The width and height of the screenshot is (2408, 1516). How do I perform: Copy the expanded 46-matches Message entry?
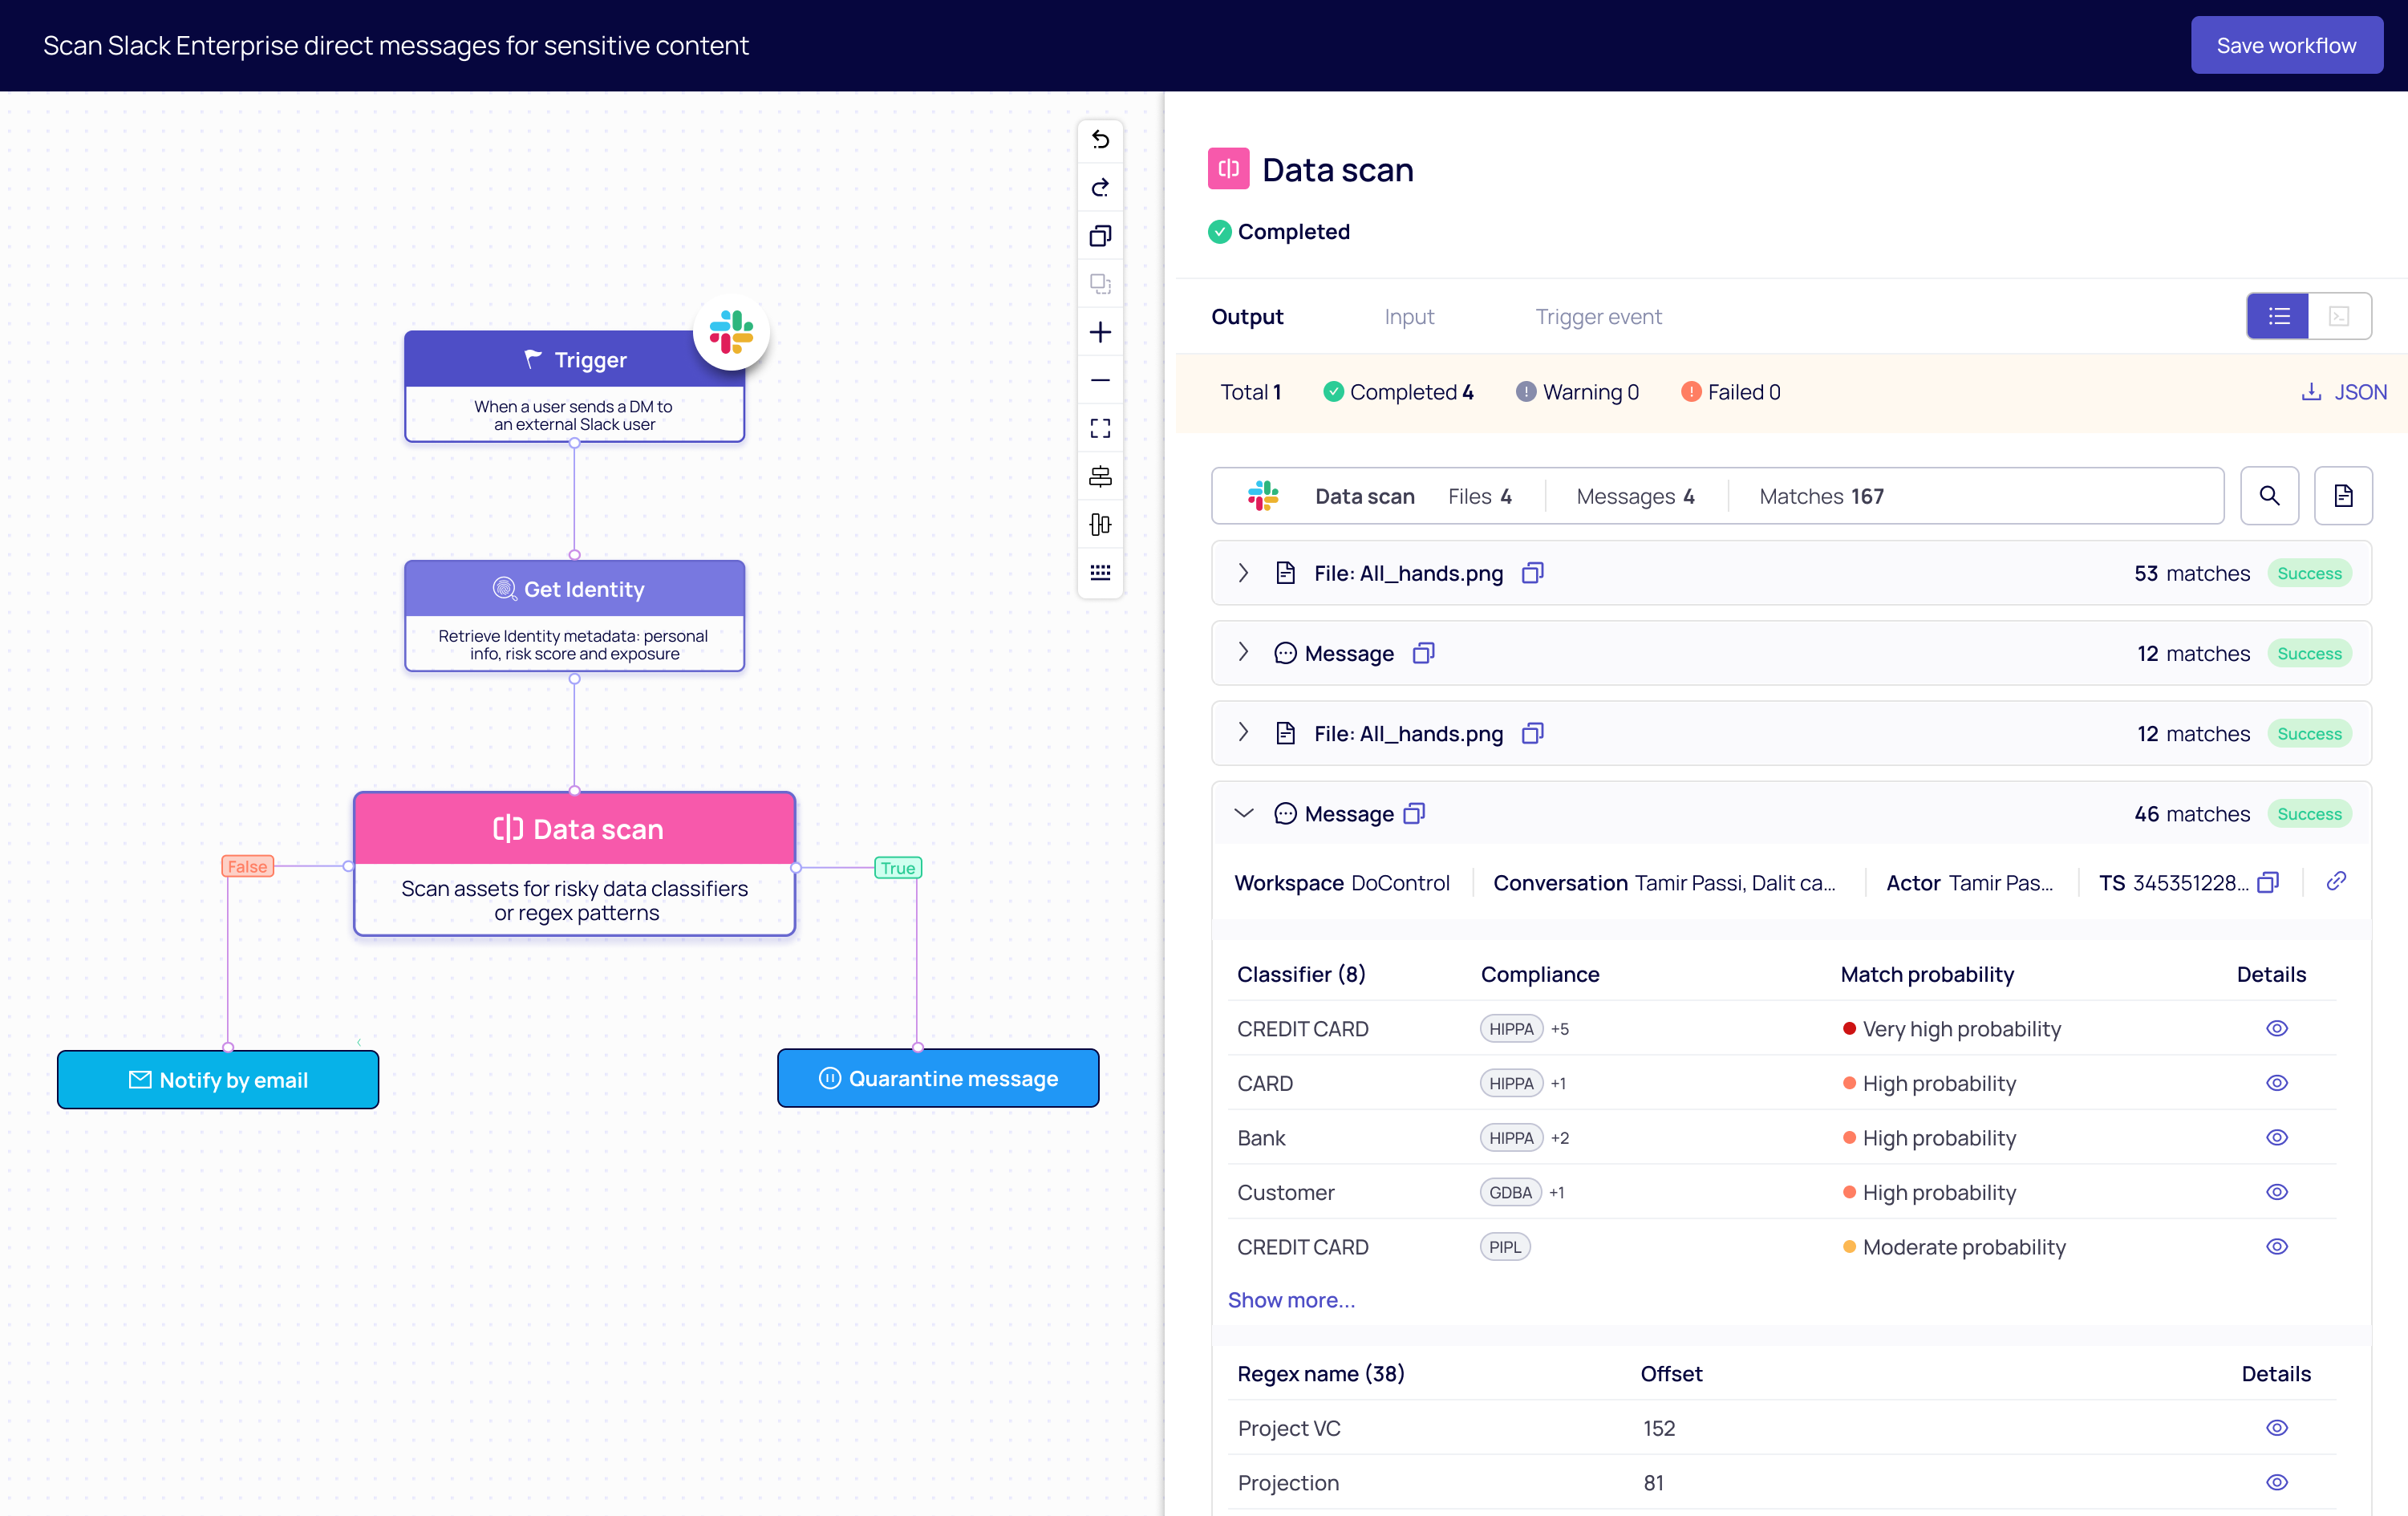tap(1414, 813)
